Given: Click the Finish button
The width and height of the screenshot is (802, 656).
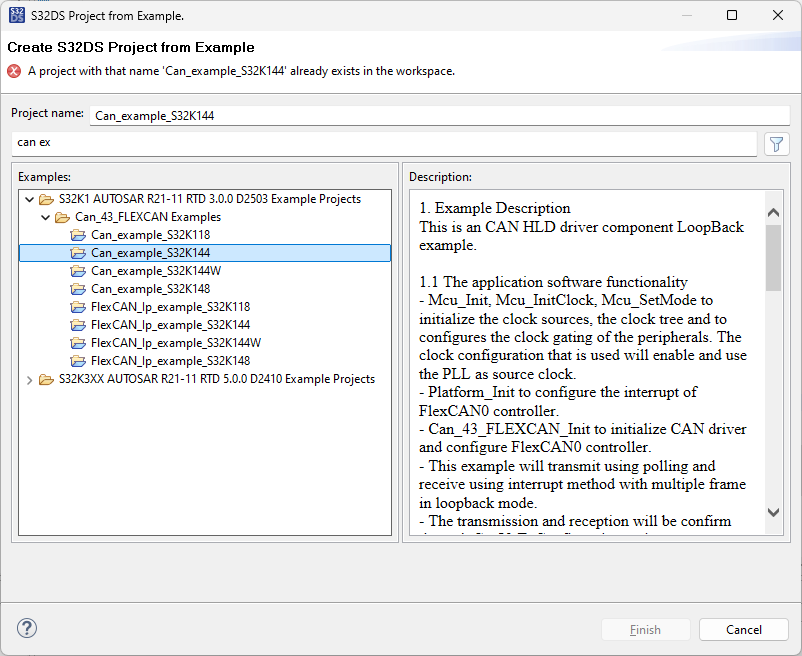Looking at the screenshot, I should pos(645,629).
